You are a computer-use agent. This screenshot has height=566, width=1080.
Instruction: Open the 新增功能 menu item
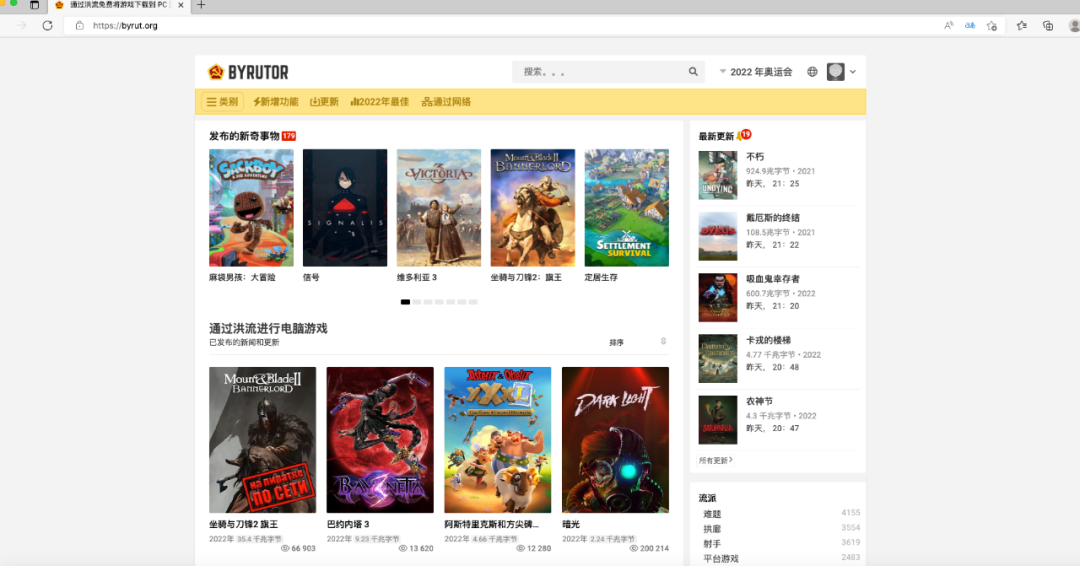click(276, 102)
